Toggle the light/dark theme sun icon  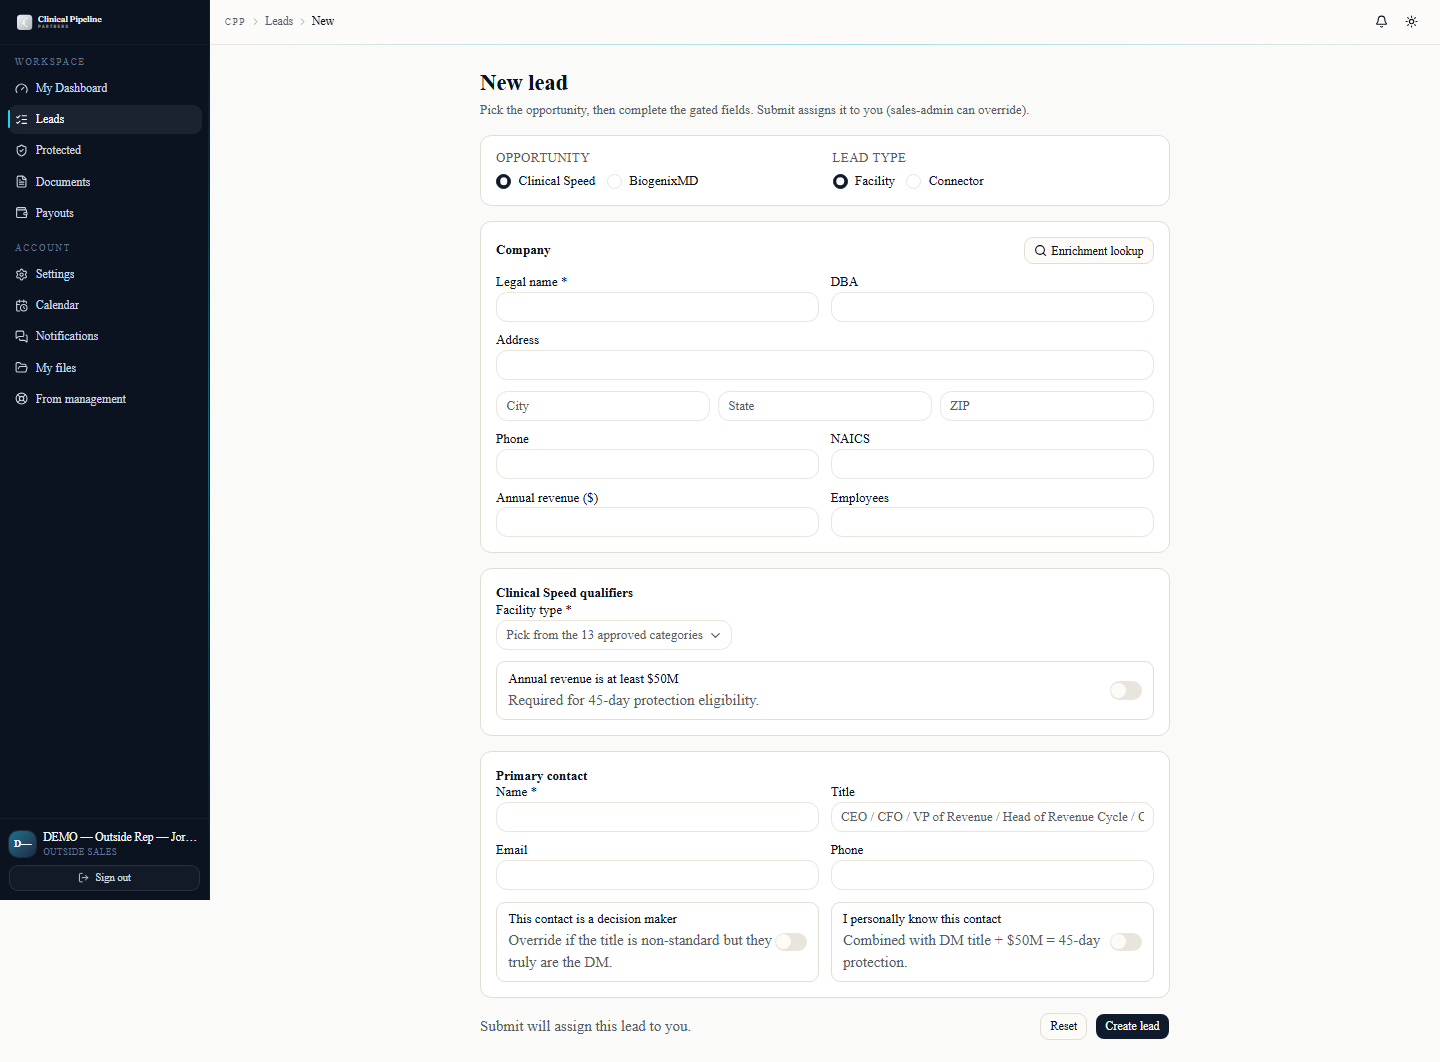point(1411,21)
